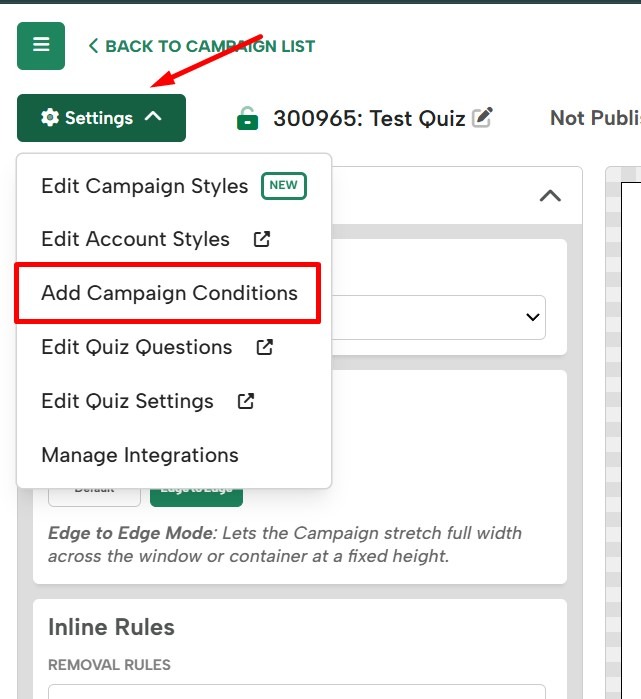Select the Default display mode

tap(94, 491)
